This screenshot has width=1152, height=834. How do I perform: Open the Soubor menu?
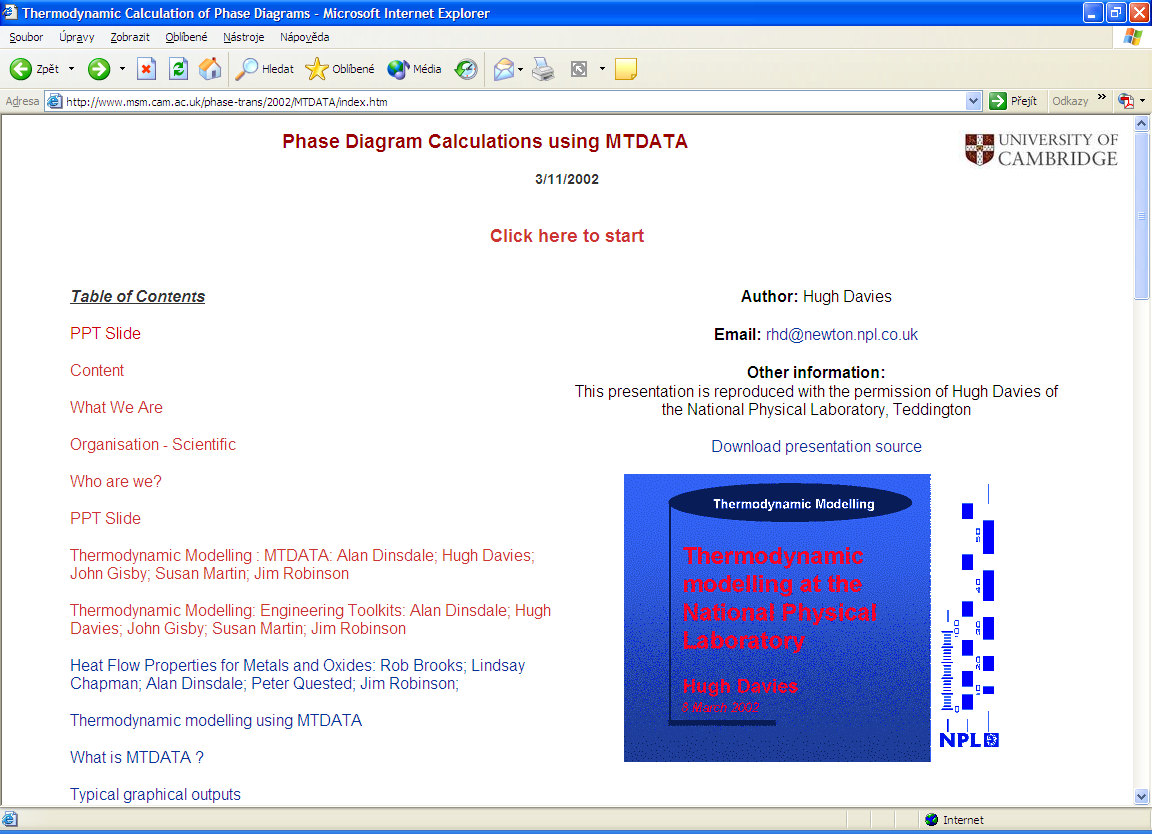coord(26,37)
